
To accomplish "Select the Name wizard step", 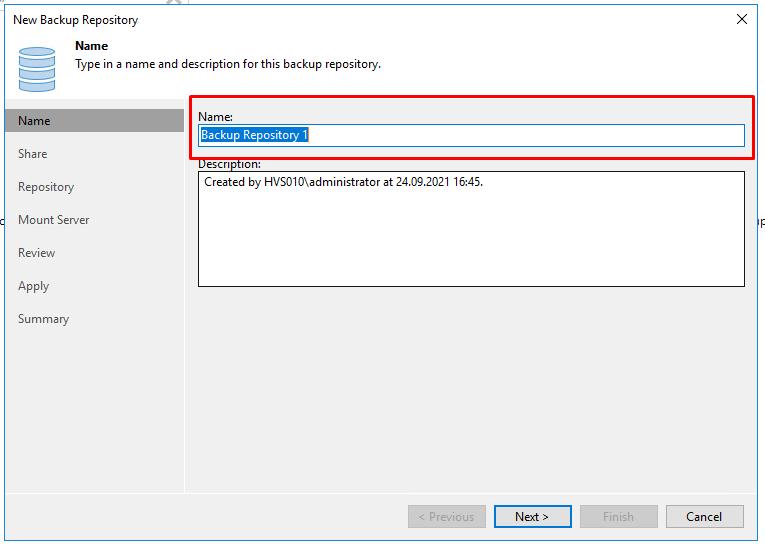I will (x=95, y=121).
